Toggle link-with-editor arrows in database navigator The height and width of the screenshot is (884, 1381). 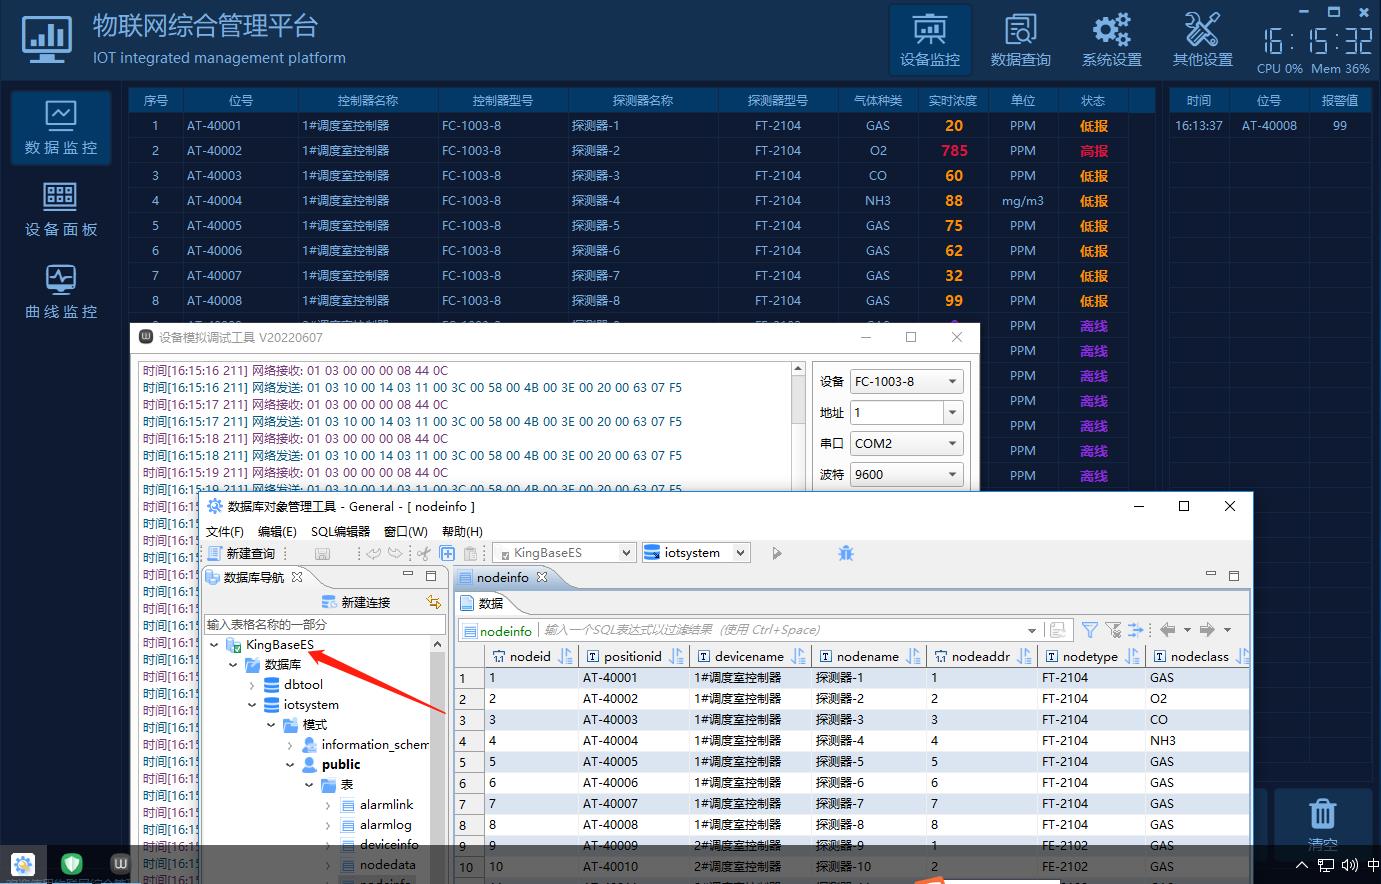coord(433,602)
